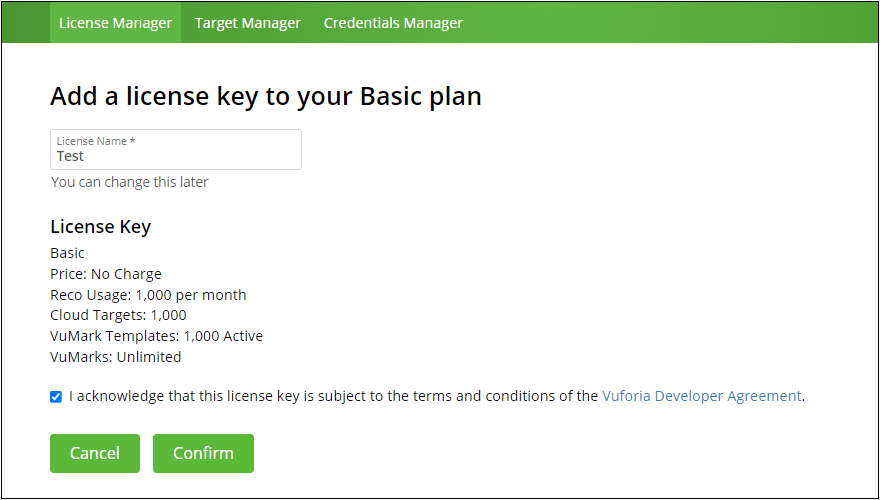Click the "Reco Usage: 1,000 per month" line
The height and width of the screenshot is (500, 880).
[148, 295]
